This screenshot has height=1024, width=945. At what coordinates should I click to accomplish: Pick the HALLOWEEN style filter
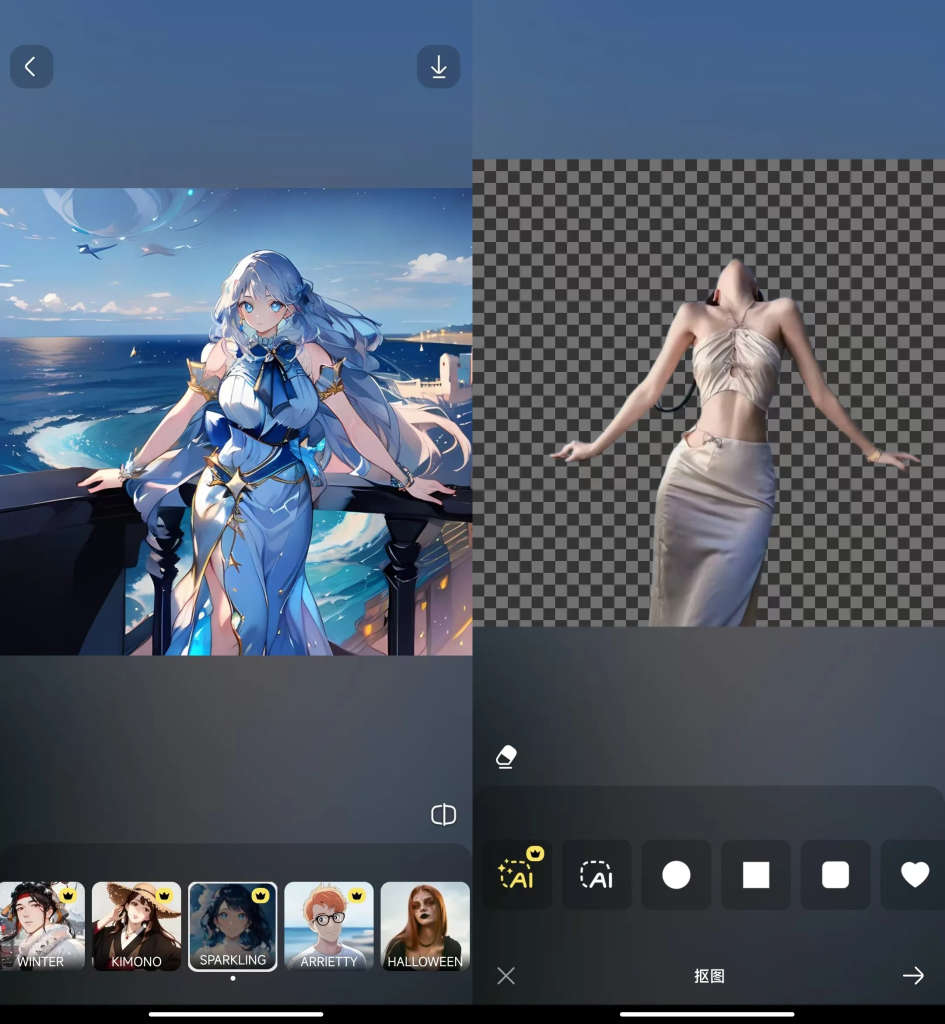click(424, 926)
